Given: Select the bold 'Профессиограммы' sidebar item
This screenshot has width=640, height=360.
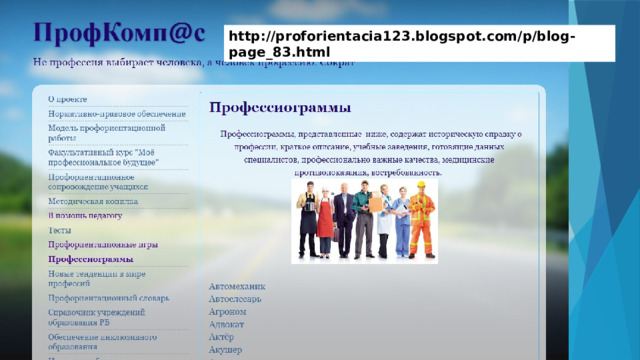Looking at the screenshot, I should click(91, 259).
